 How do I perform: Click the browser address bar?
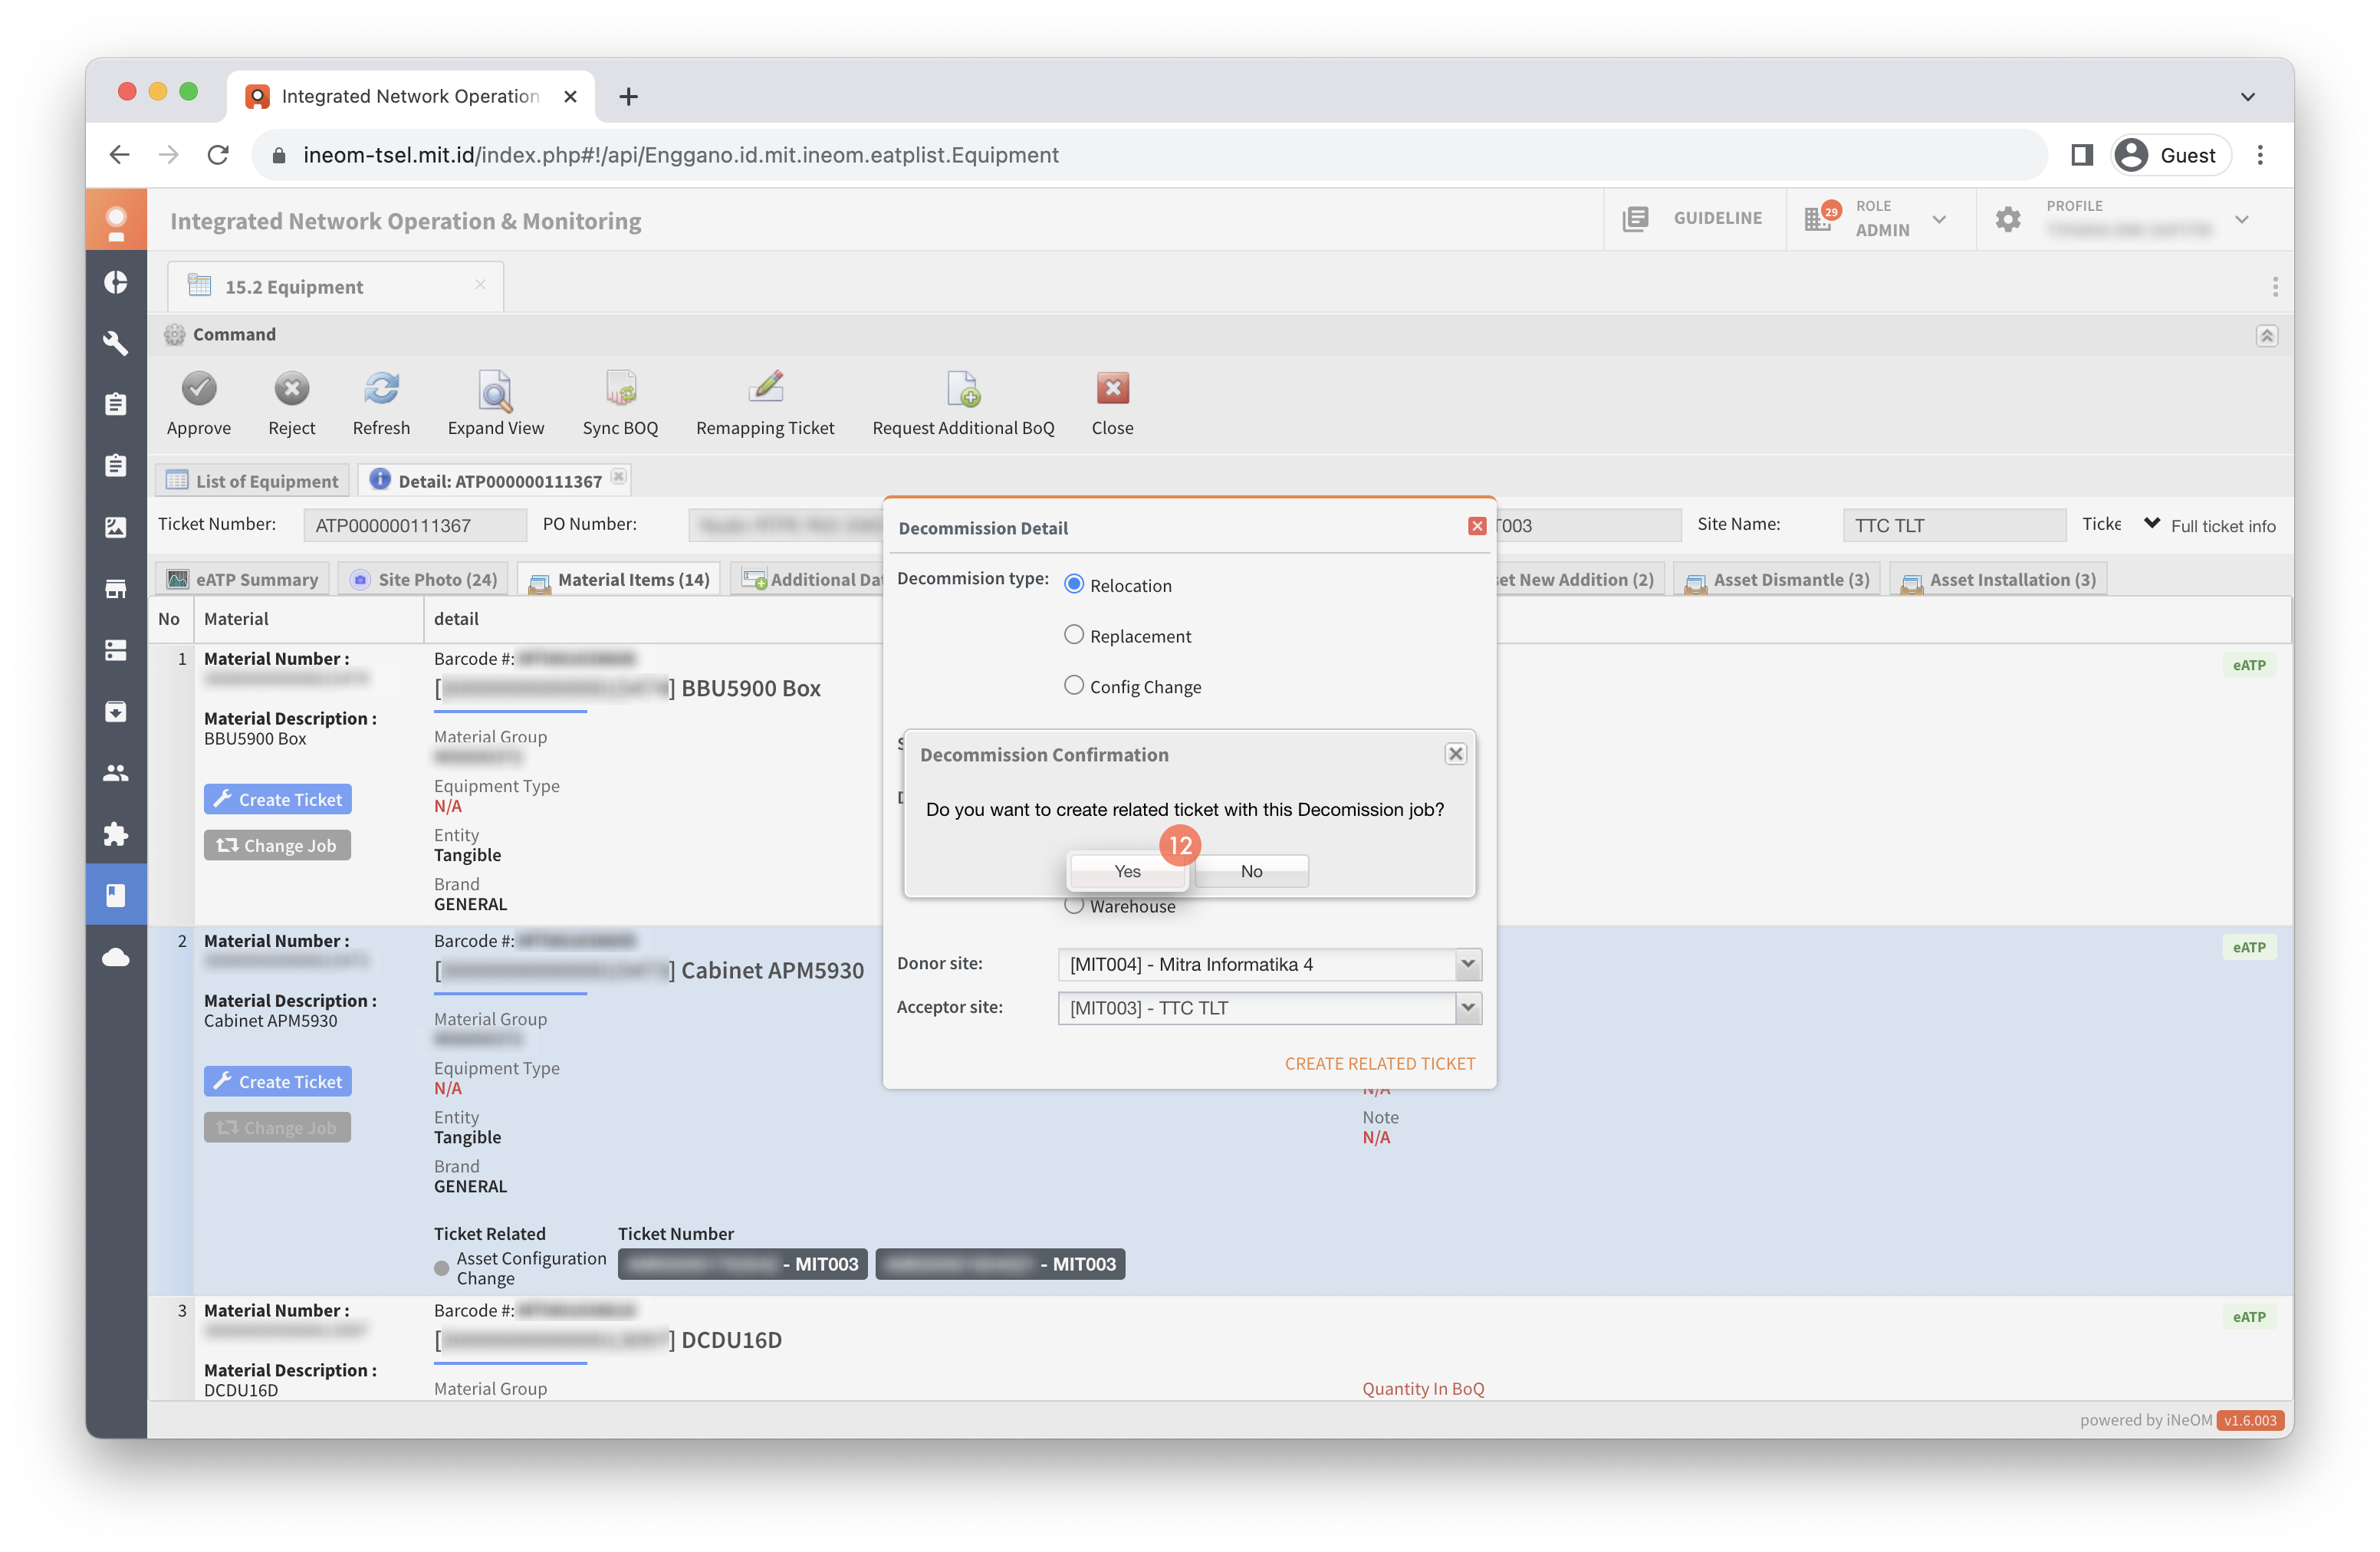pos(1150,155)
